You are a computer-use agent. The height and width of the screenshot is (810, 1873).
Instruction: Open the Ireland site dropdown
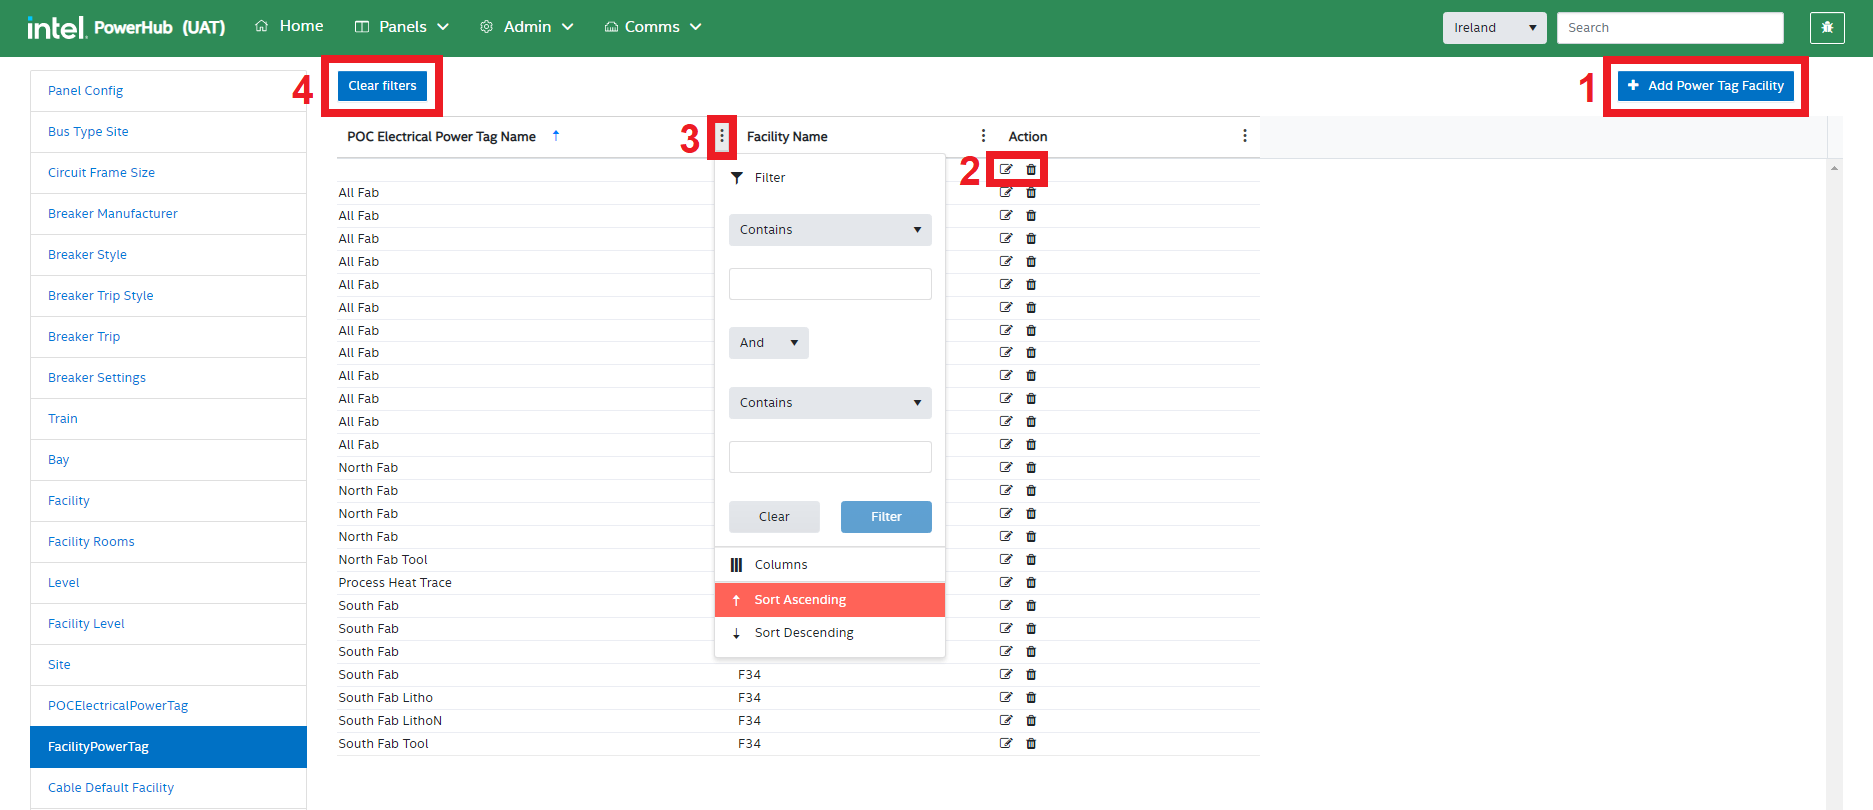coord(1494,28)
